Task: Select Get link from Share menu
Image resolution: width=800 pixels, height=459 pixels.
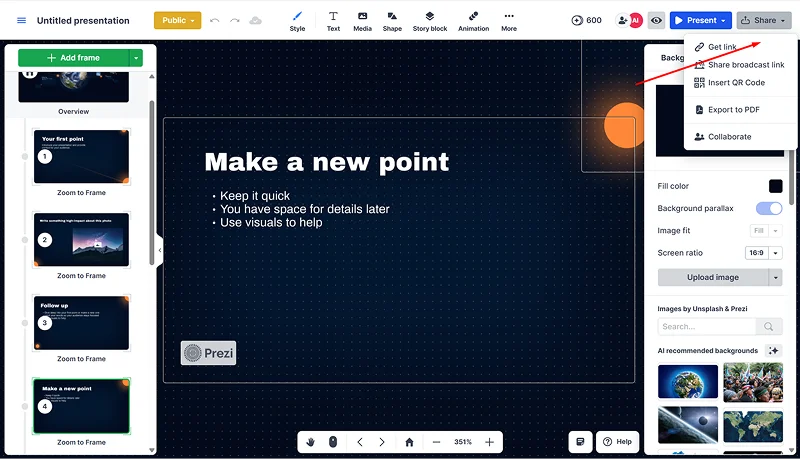Action: pos(722,48)
